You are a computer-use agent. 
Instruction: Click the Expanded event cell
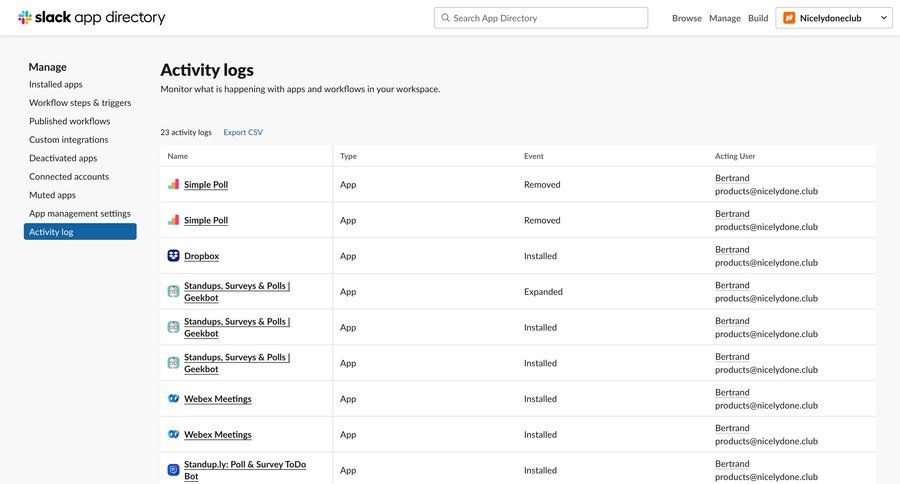click(x=543, y=292)
